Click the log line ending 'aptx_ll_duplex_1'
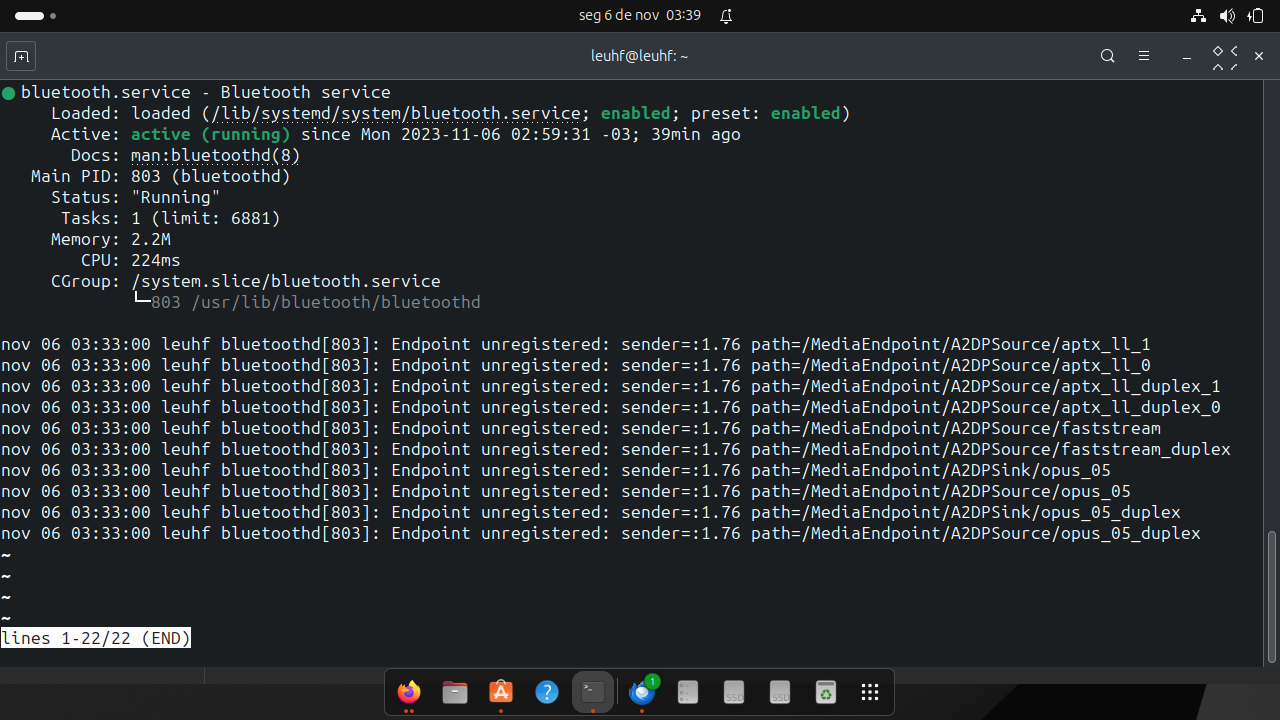This screenshot has width=1280, height=720. click(x=611, y=386)
